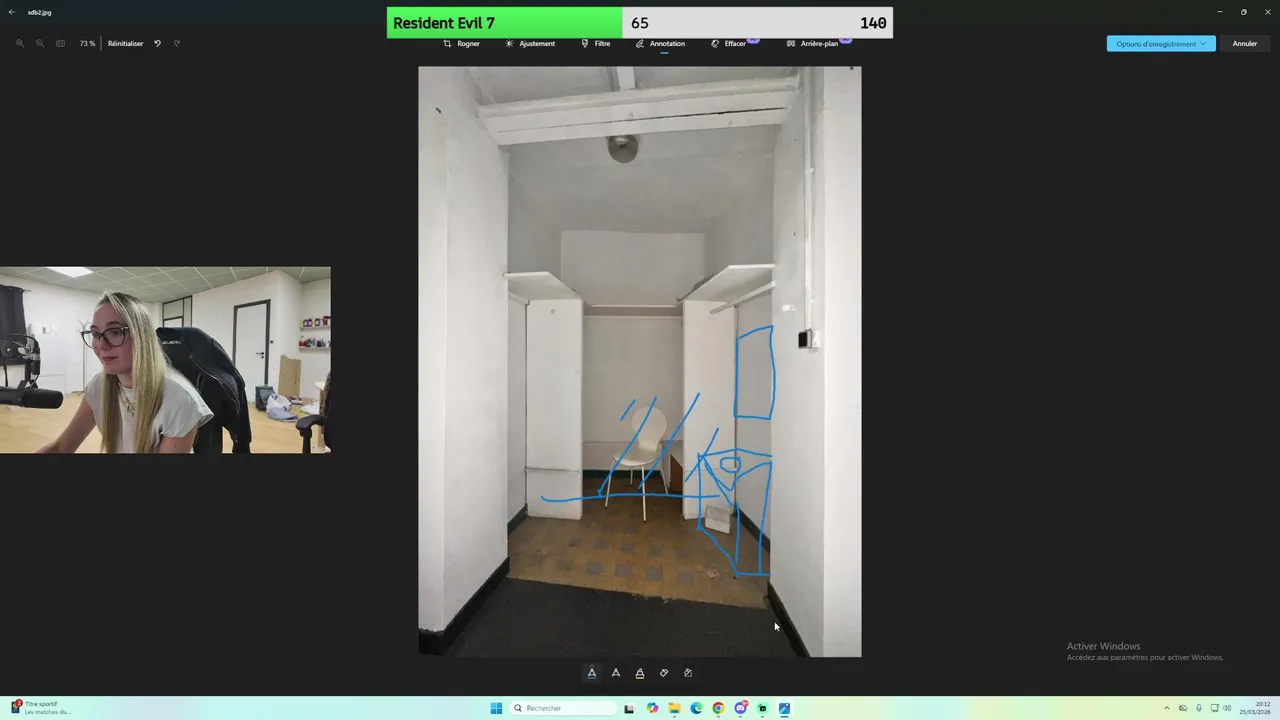Click the erase all strokes tool
The width and height of the screenshot is (1280, 720).
688,673
